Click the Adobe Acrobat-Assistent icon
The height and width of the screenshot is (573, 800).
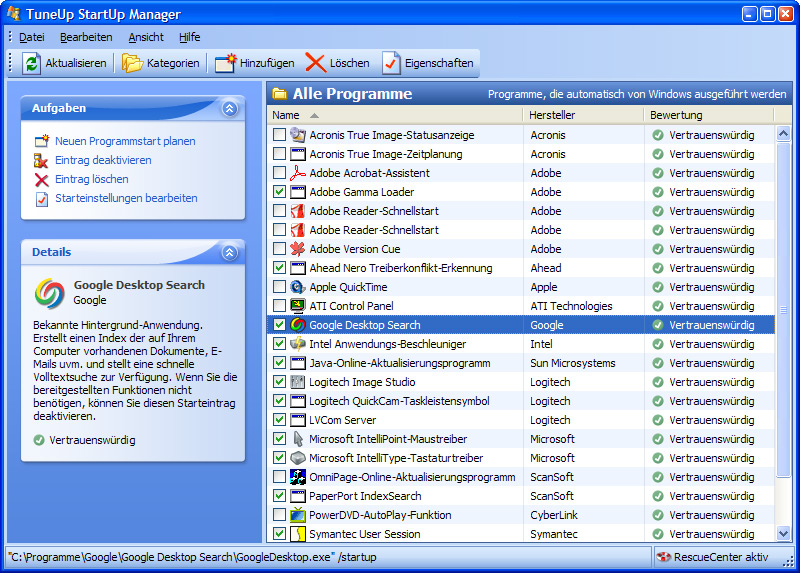click(297, 173)
